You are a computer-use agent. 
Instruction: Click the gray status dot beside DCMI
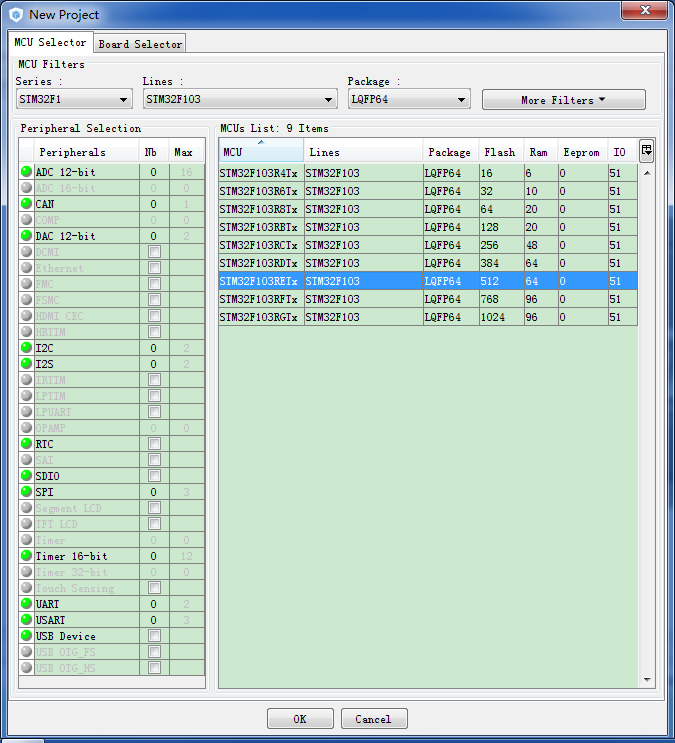point(27,252)
